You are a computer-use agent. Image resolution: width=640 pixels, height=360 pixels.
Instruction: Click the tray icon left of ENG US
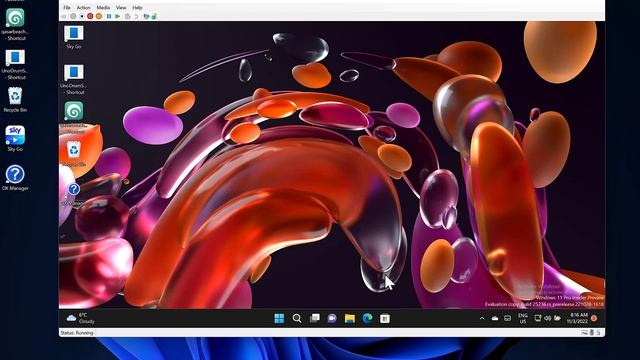pyautogui.click(x=507, y=318)
